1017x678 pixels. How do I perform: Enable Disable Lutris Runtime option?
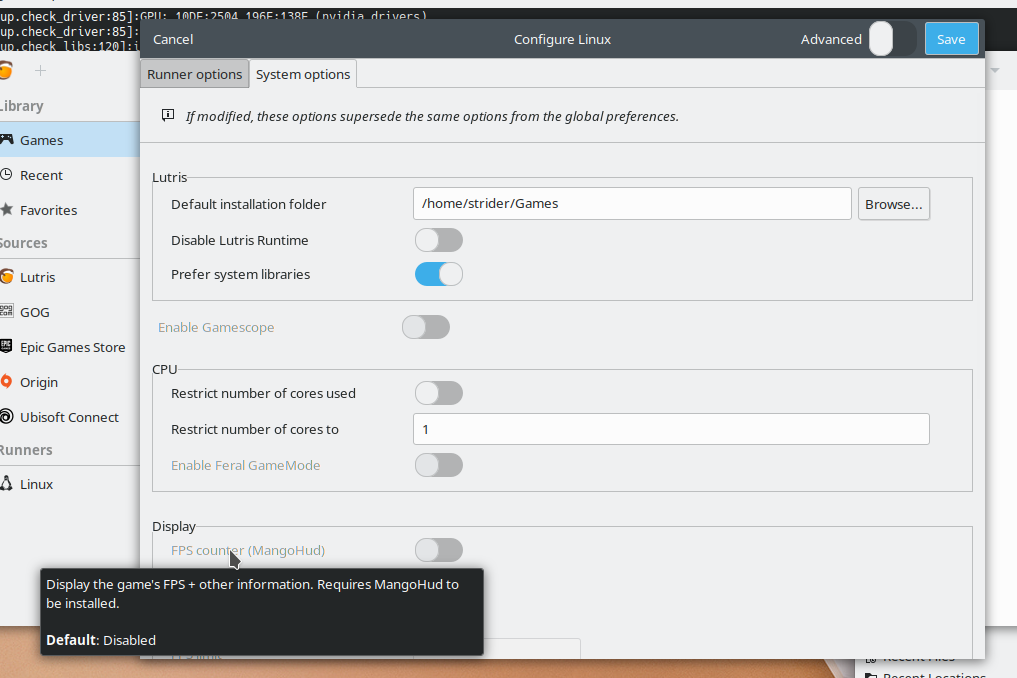click(438, 240)
